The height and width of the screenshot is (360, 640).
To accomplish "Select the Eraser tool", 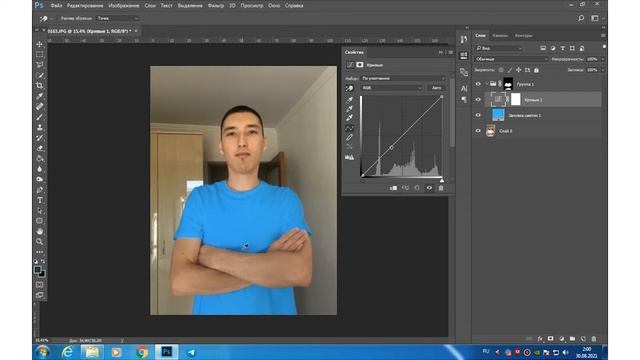I will (40, 148).
